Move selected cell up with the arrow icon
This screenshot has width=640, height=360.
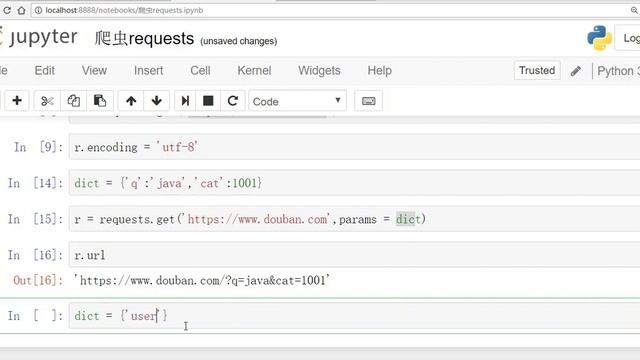point(131,101)
